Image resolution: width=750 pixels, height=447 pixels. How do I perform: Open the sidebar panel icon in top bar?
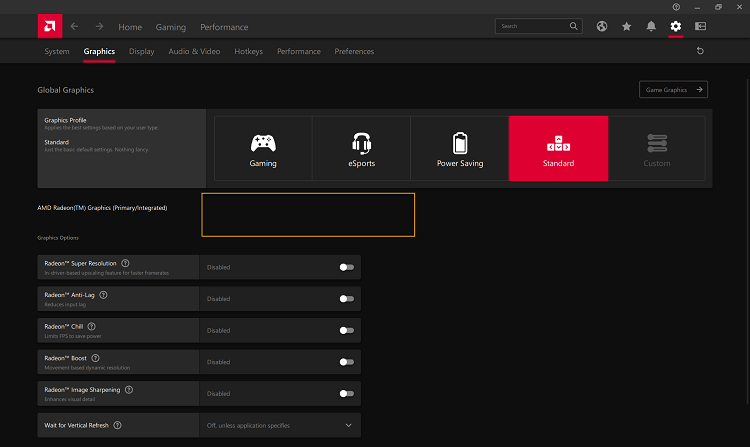click(700, 26)
